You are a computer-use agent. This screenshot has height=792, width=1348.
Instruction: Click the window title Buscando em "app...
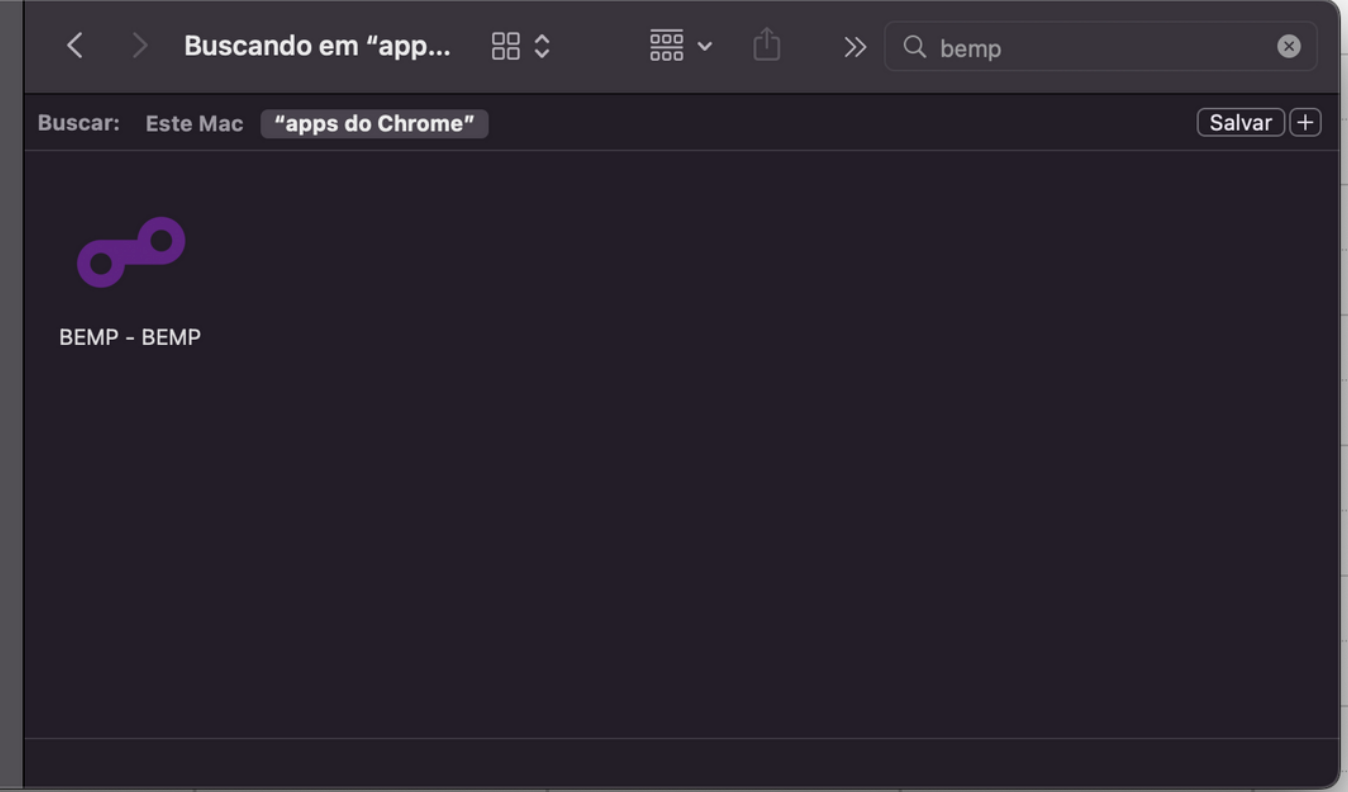coord(317,46)
